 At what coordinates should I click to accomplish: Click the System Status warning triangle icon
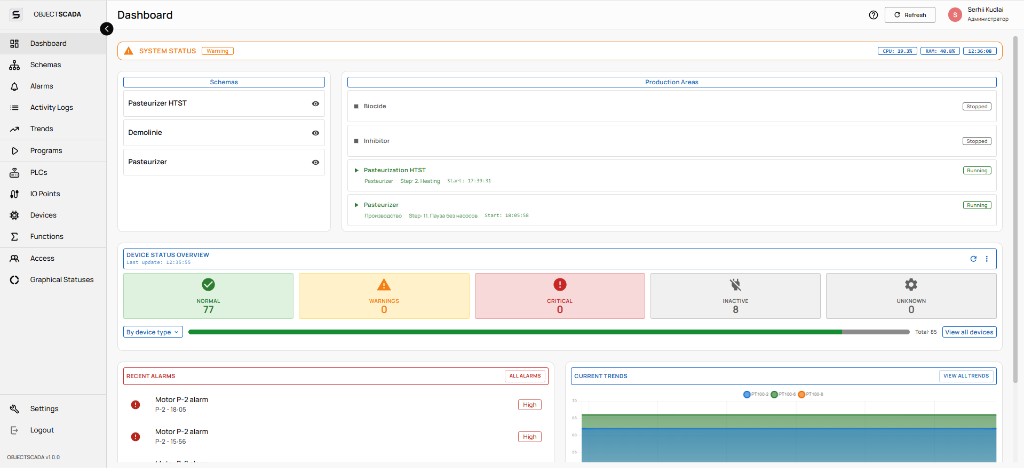click(128, 51)
